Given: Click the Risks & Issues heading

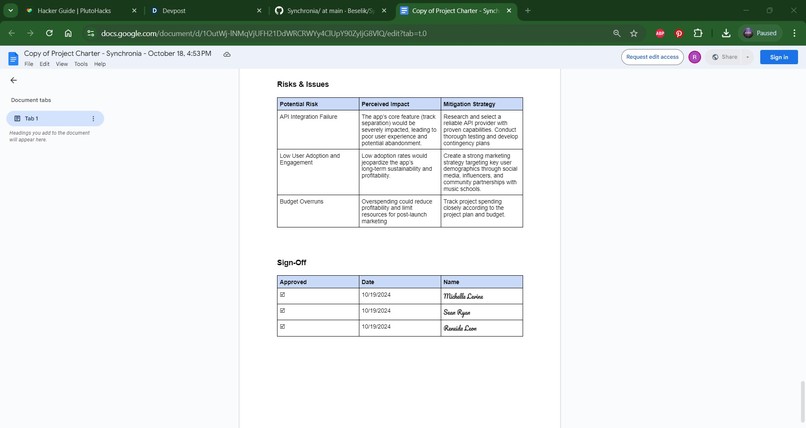Looking at the screenshot, I should point(303,84).
